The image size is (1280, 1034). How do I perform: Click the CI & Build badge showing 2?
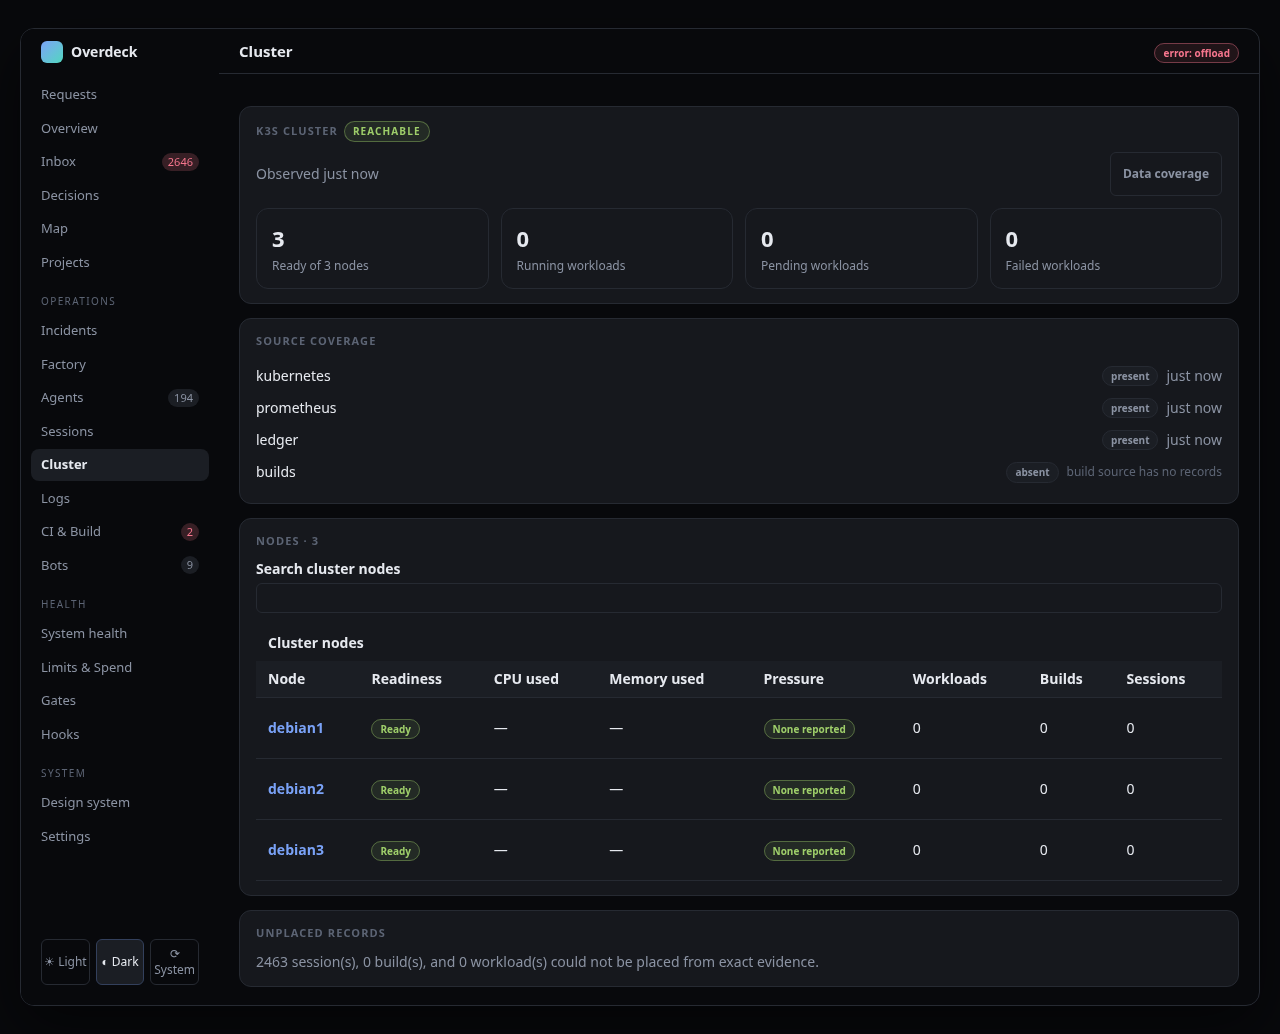pyautogui.click(x=190, y=532)
